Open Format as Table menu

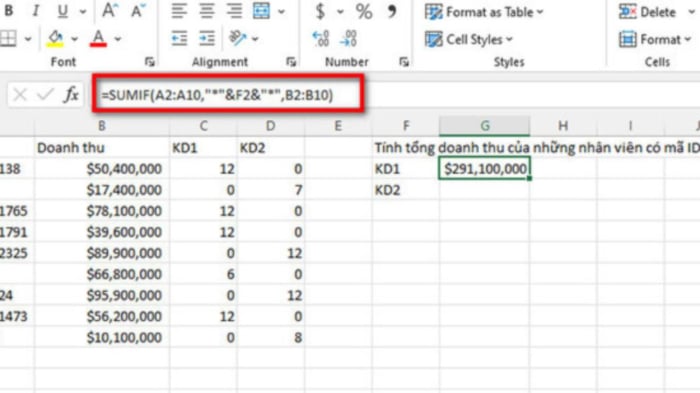pos(484,12)
